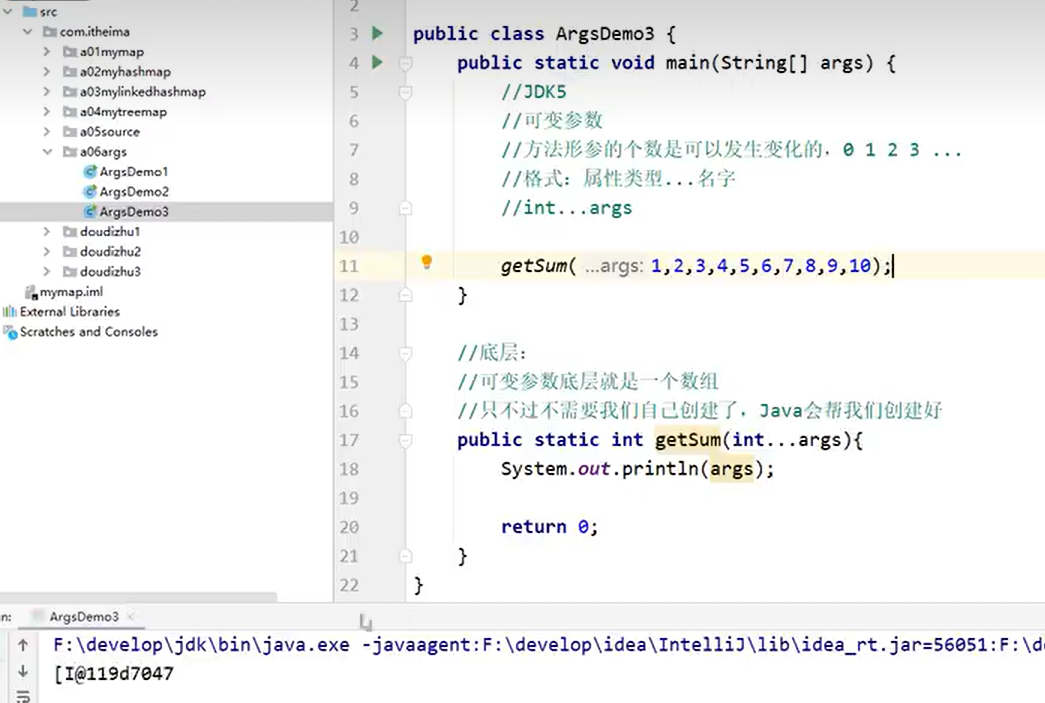The width and height of the screenshot is (1045, 703).
Task: Click fold marker on line 12
Action: pyautogui.click(x=405, y=295)
